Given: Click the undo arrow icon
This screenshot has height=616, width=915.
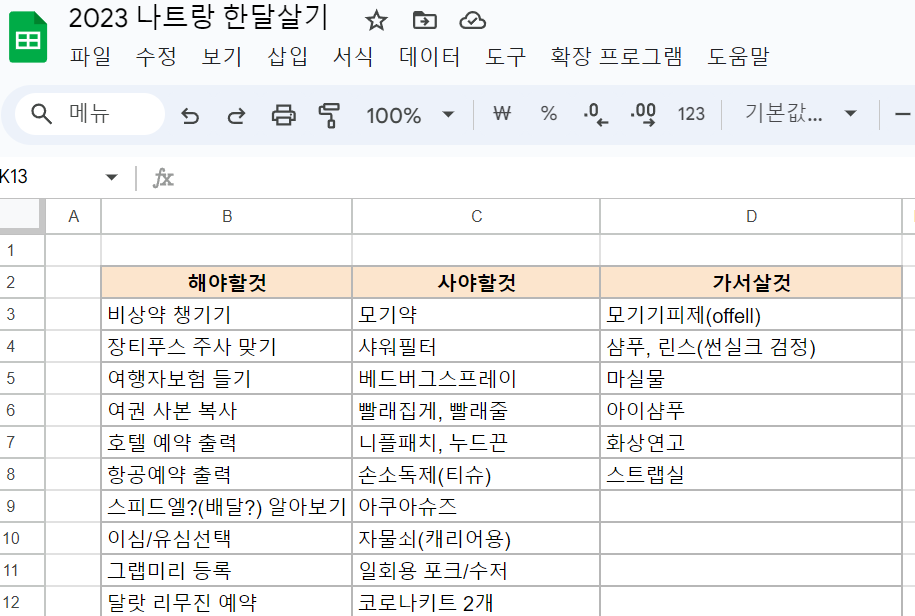Looking at the screenshot, I should (x=190, y=115).
